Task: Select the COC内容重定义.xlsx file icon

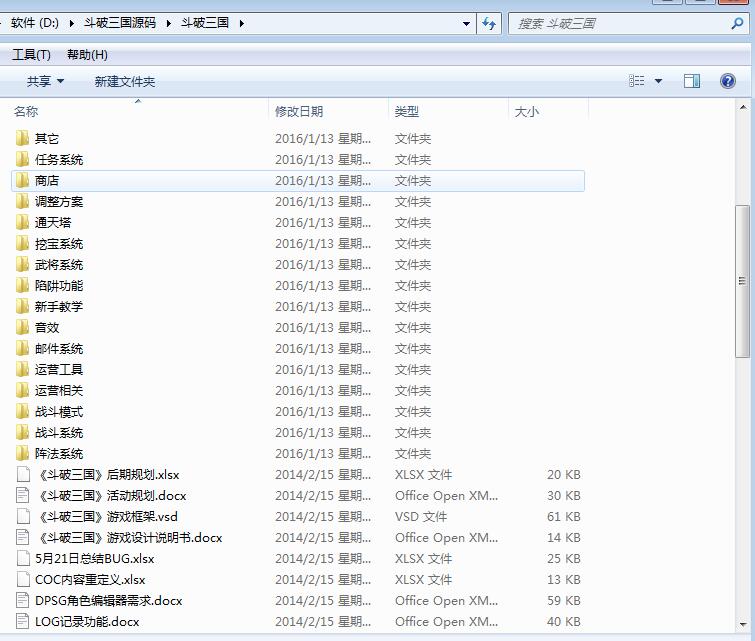Action: tap(23, 580)
